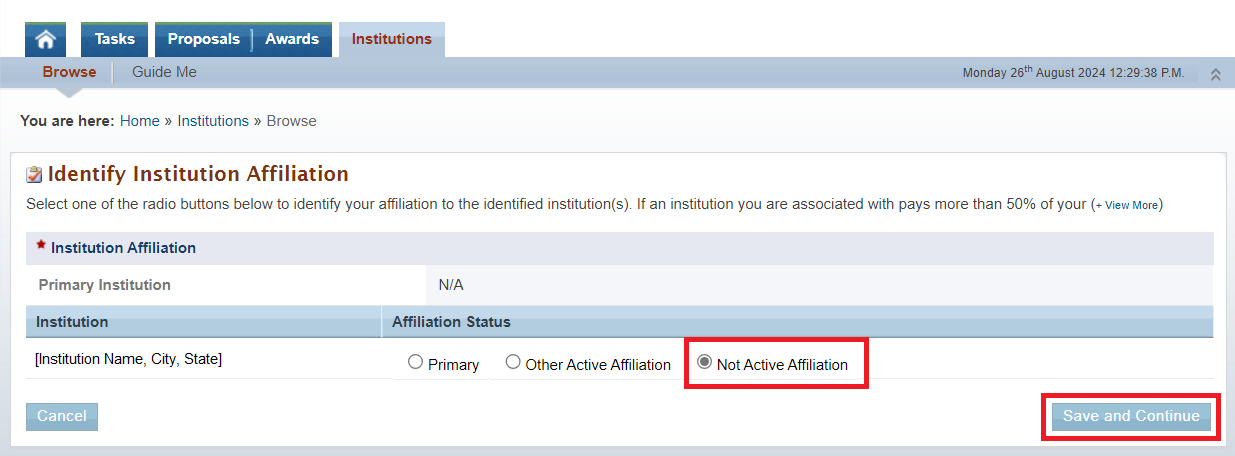Follow the Institutions breadcrumb link
This screenshot has width=1235, height=456.
pyautogui.click(x=213, y=121)
